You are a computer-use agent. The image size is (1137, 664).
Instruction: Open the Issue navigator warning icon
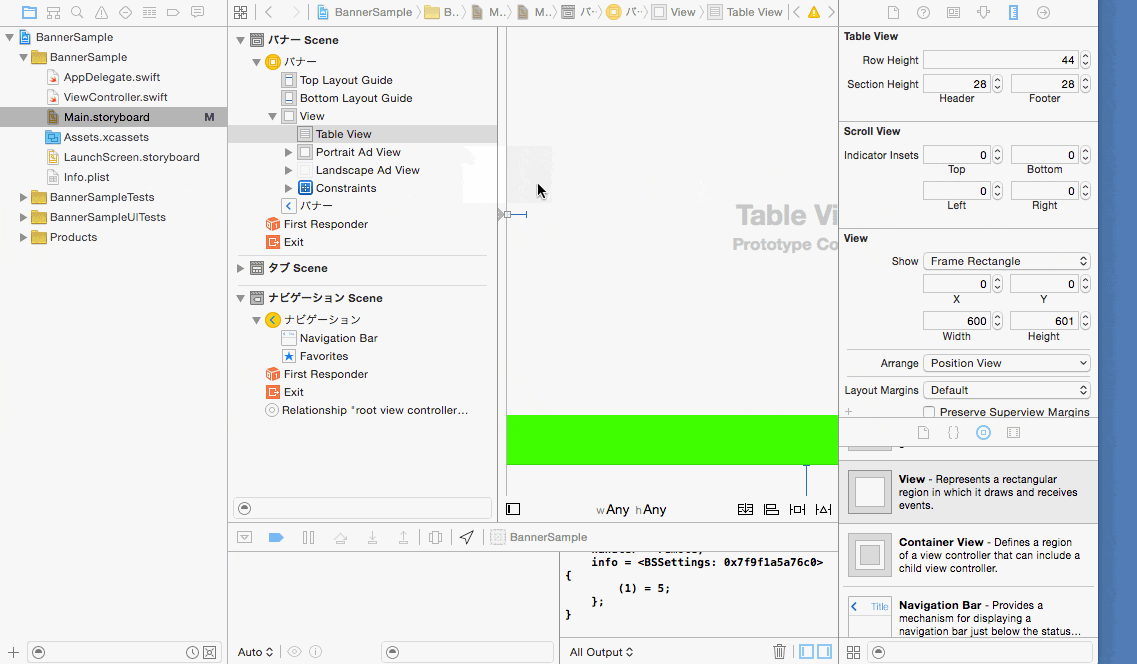coord(102,12)
